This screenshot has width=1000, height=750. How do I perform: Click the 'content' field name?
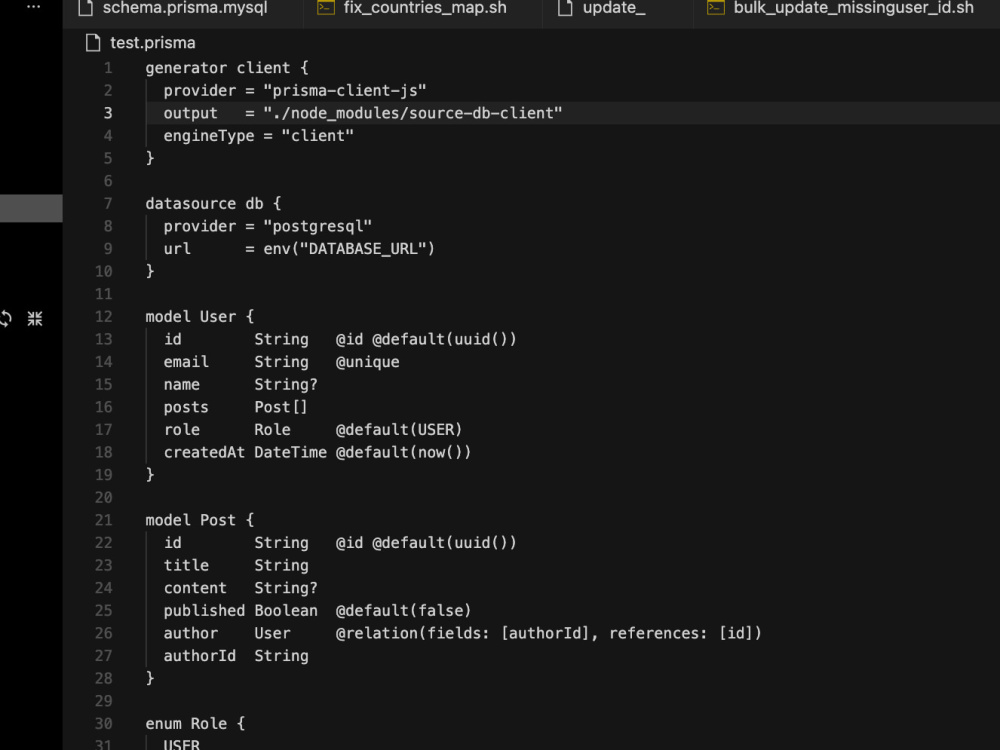(x=195, y=588)
